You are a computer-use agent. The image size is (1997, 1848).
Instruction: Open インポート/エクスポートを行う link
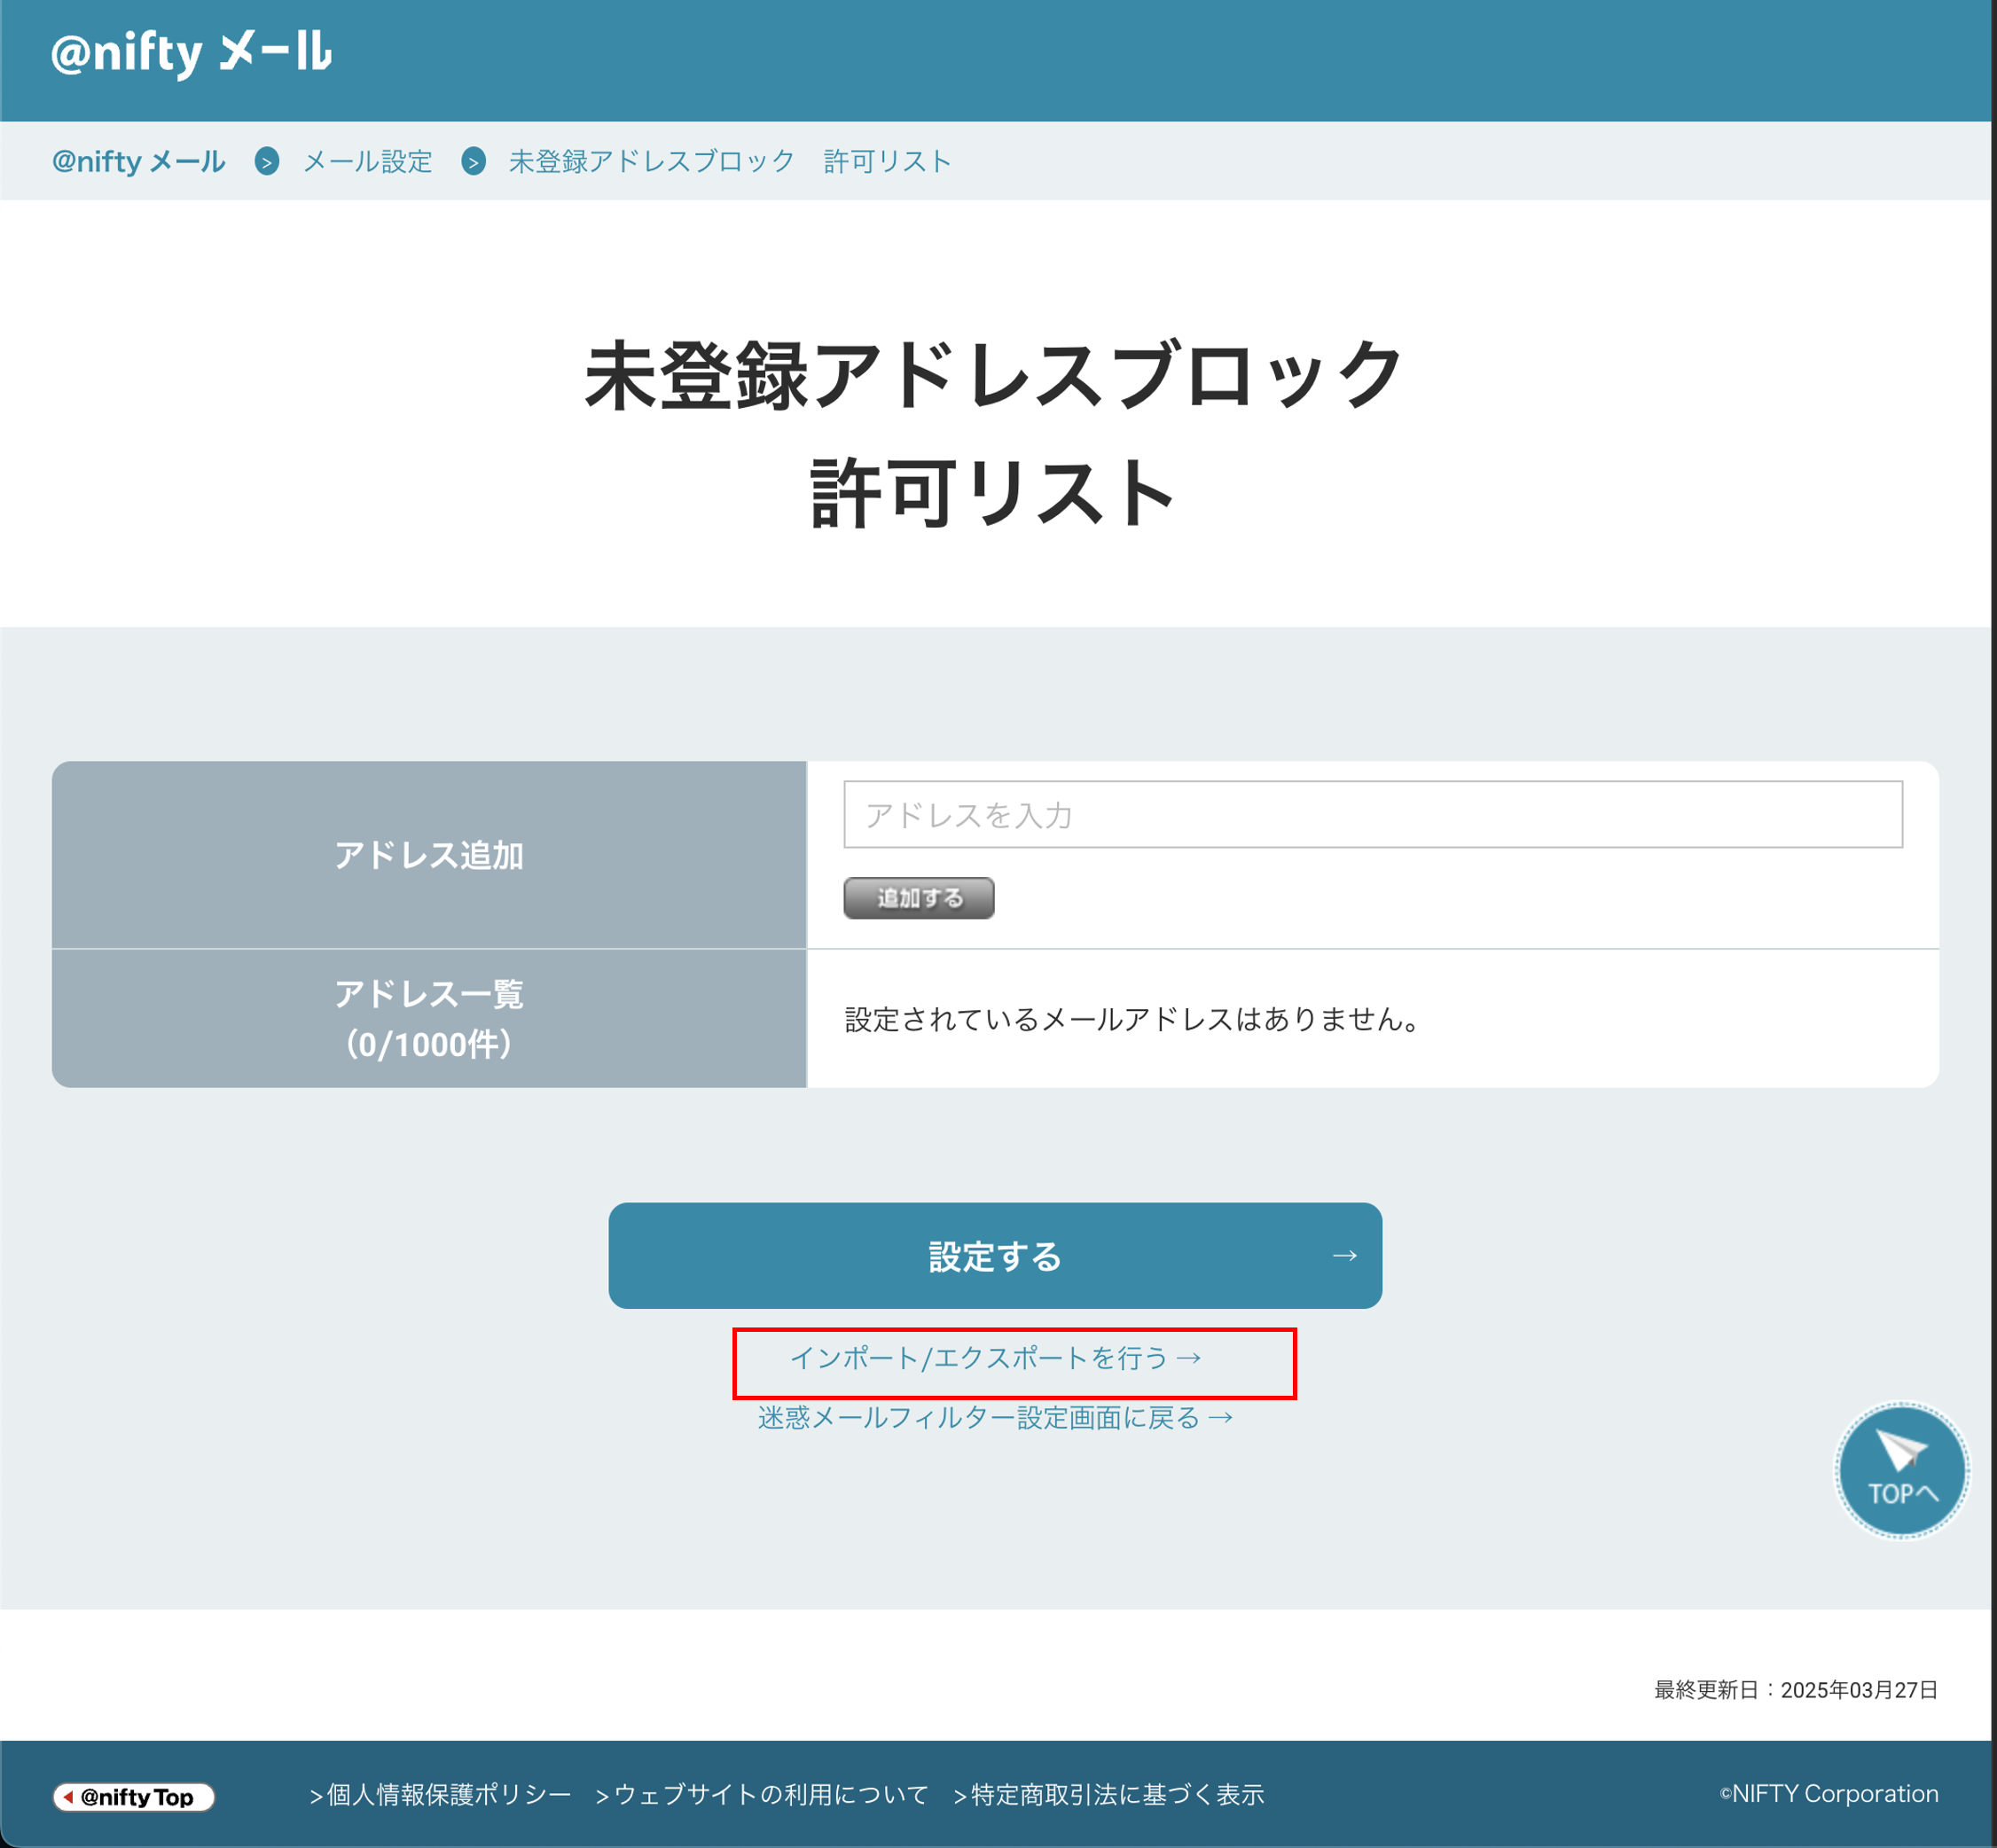coord(996,1358)
